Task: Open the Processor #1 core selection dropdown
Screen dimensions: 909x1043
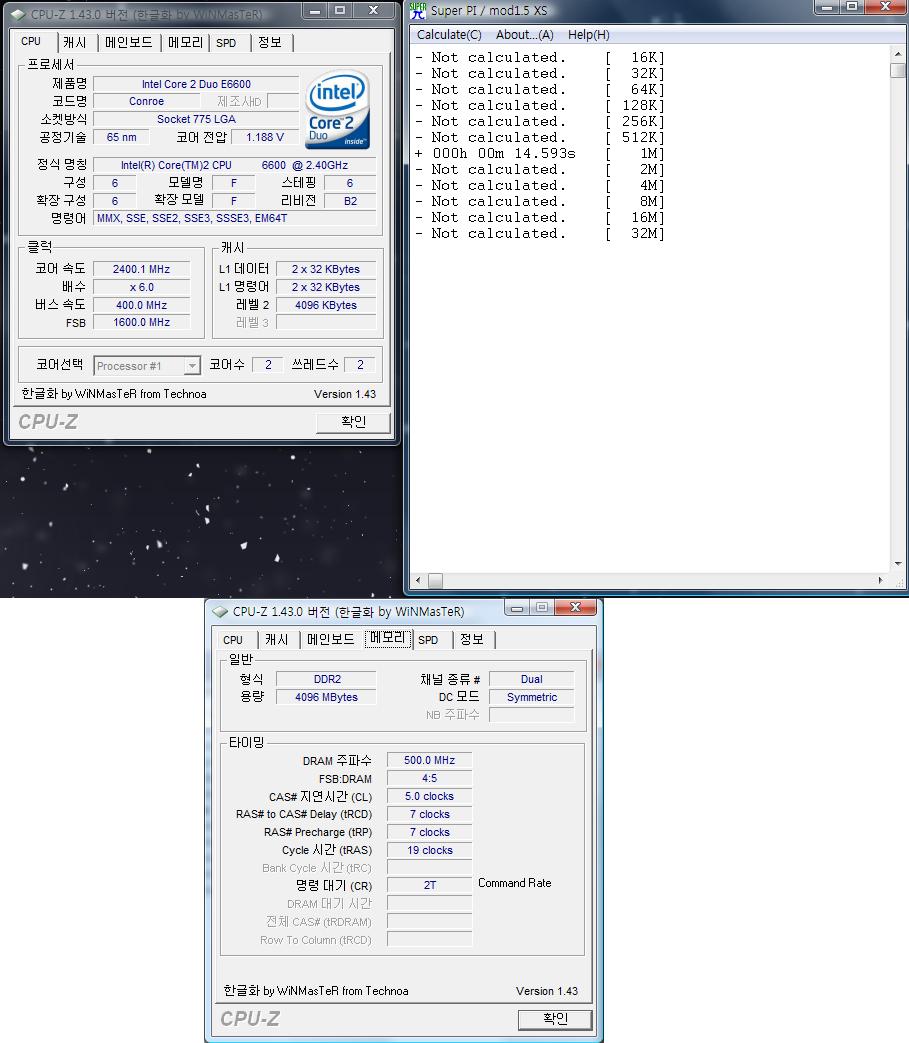Action: (x=192, y=366)
